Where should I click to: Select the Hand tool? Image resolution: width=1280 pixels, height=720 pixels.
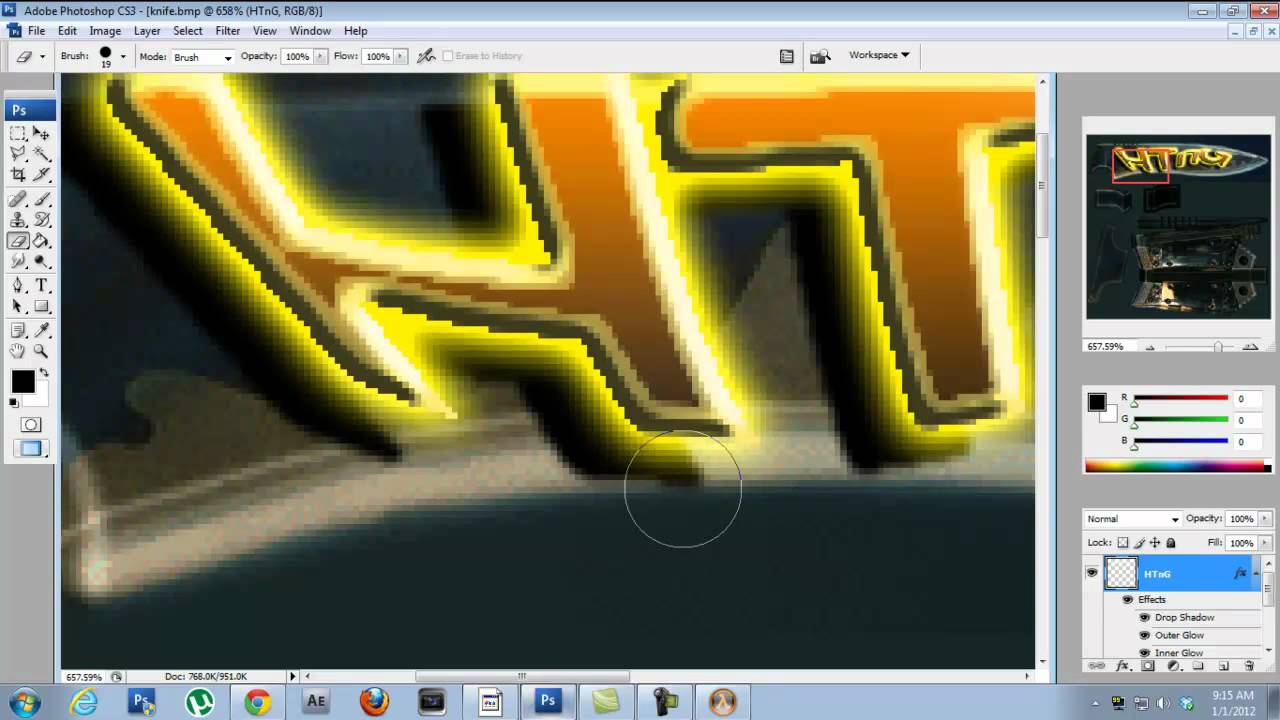18,351
